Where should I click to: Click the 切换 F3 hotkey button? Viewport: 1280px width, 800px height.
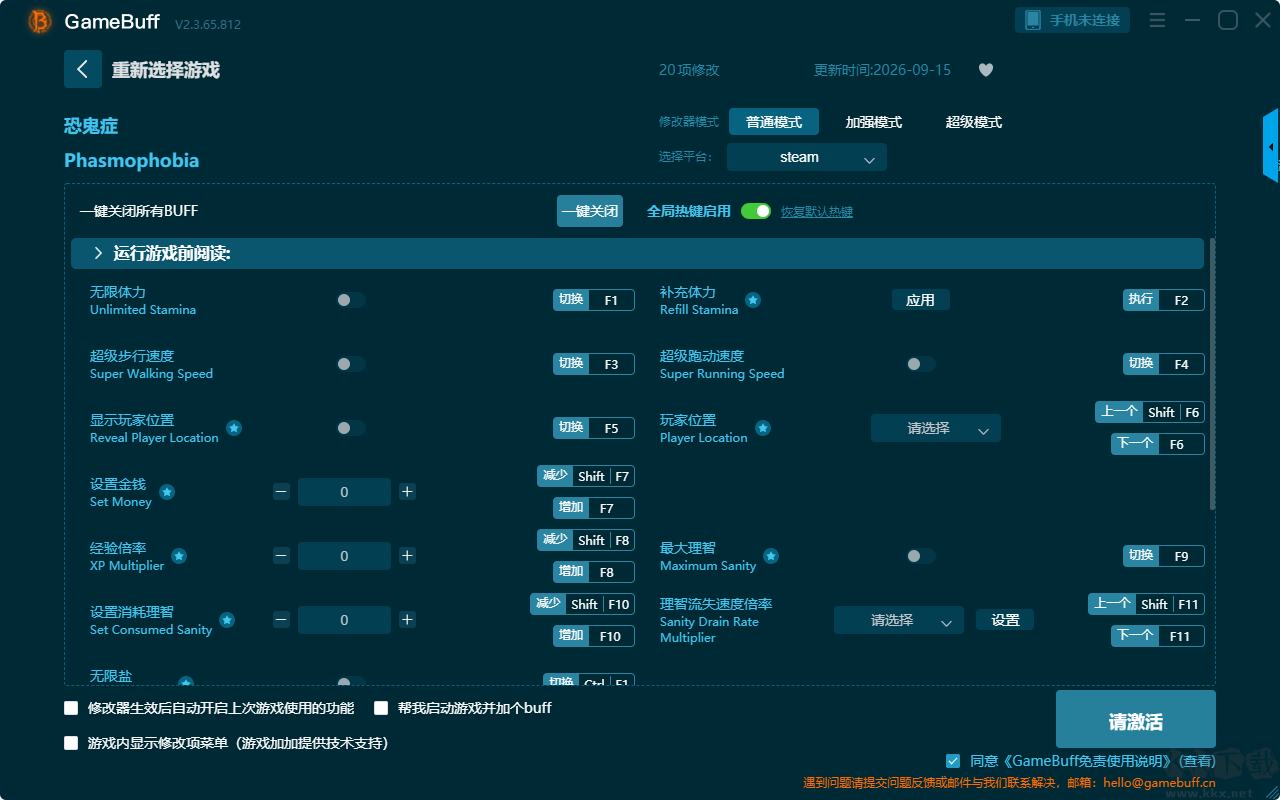[x=594, y=364]
